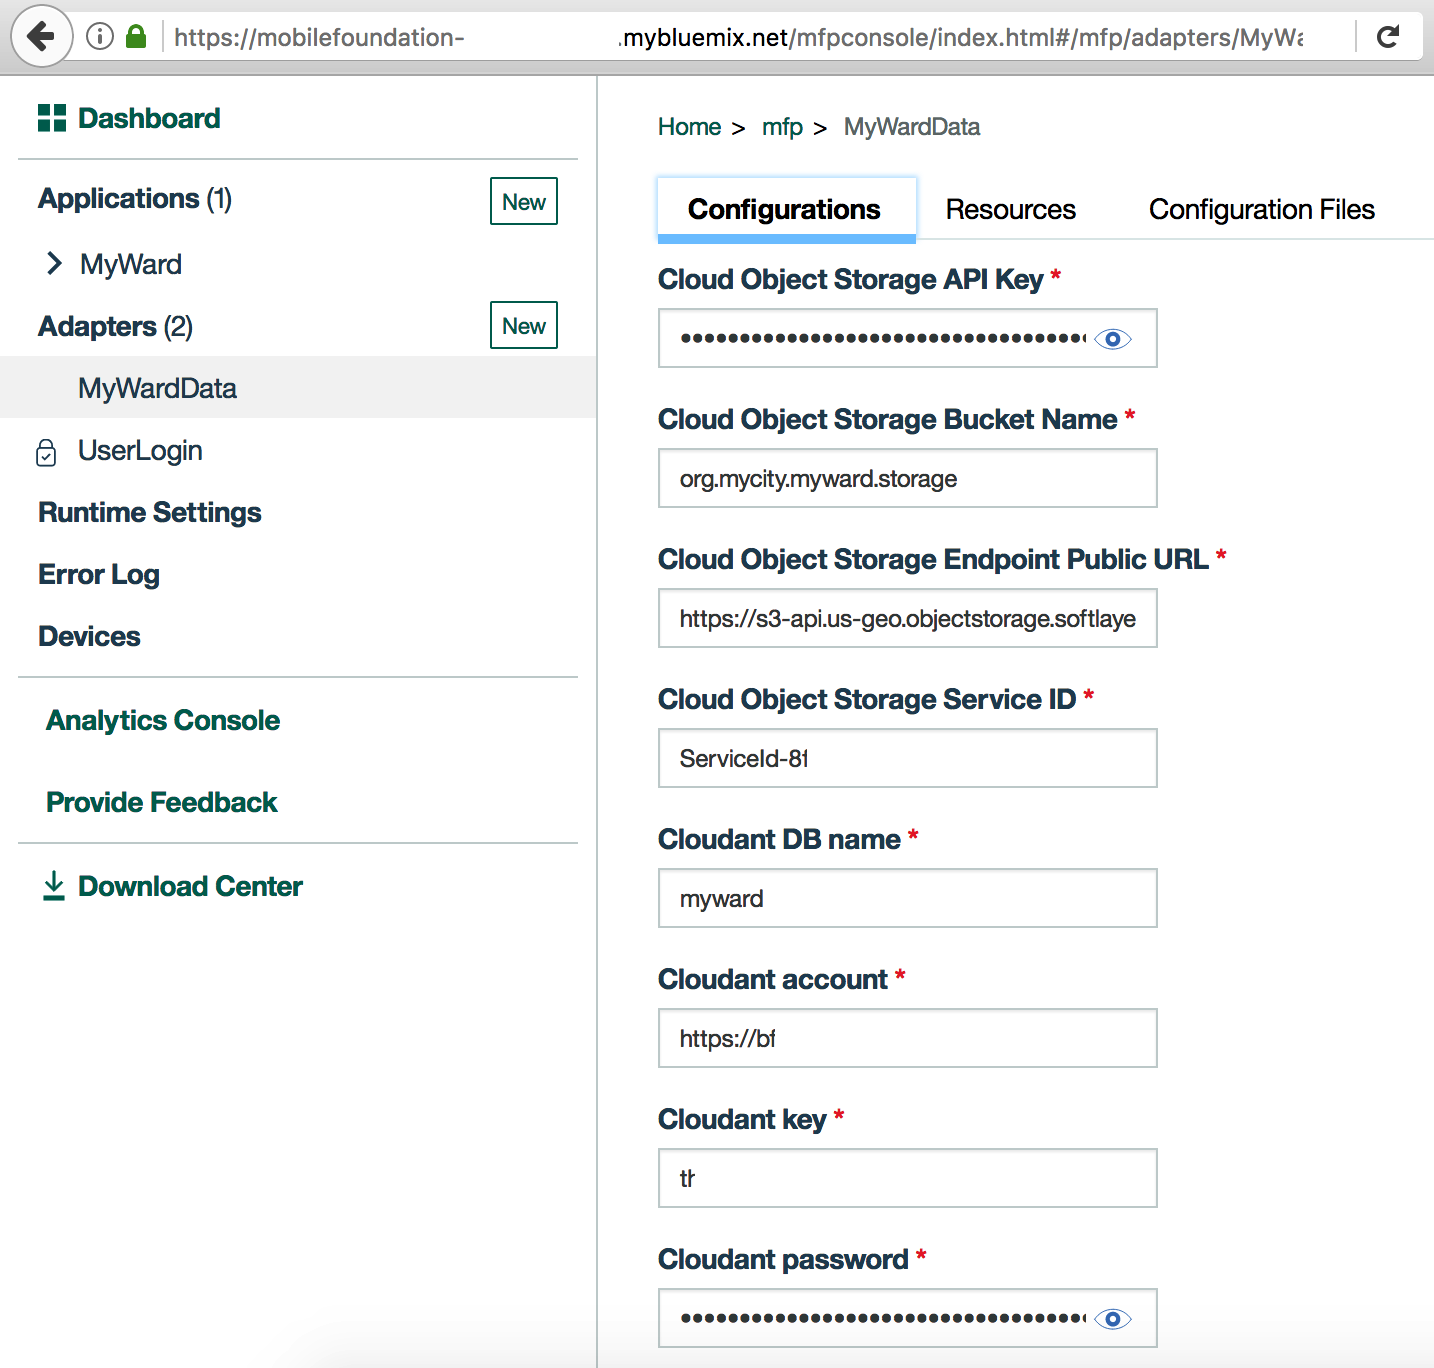
Task: Expand the MyWard application entry
Action: [x=54, y=263]
